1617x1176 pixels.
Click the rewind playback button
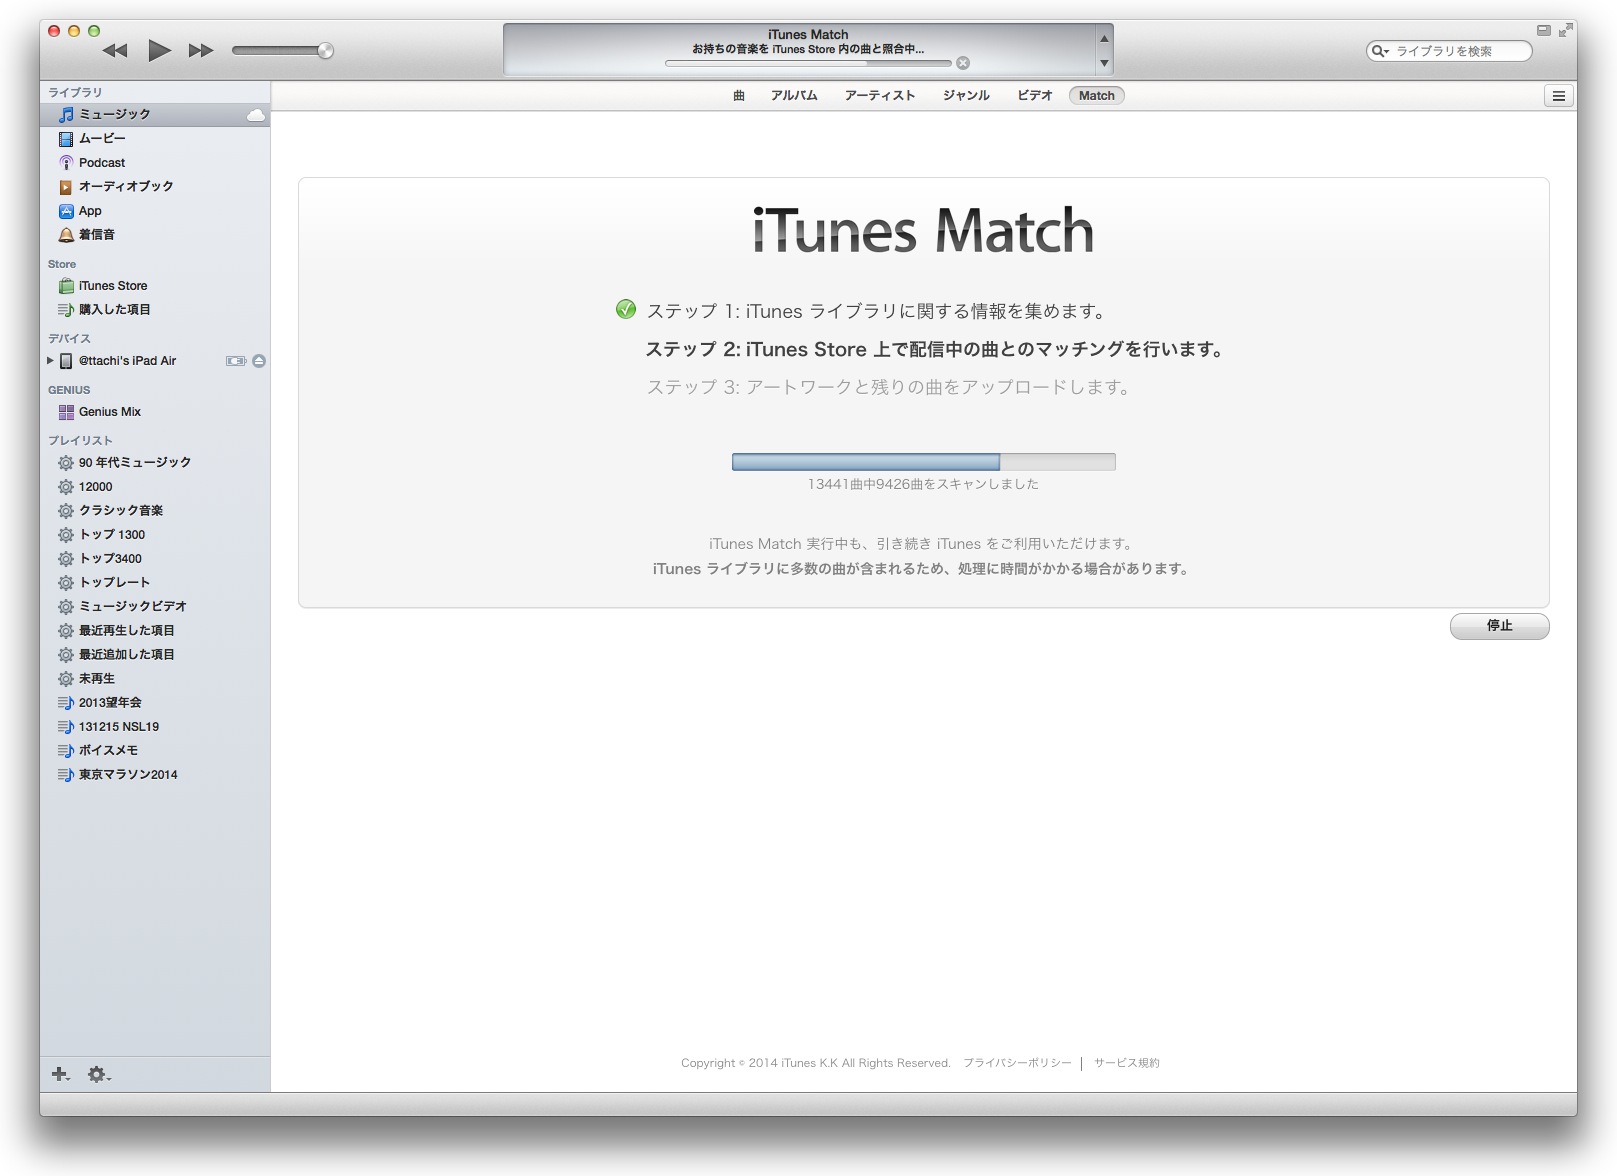(115, 50)
